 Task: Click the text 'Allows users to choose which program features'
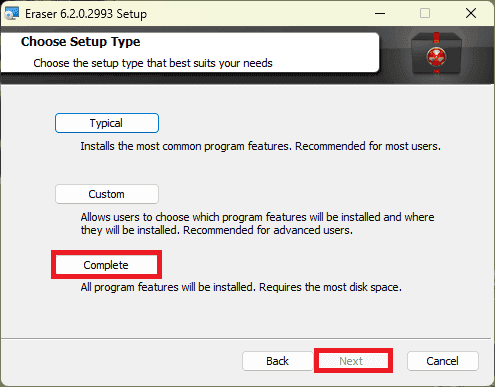click(193, 217)
